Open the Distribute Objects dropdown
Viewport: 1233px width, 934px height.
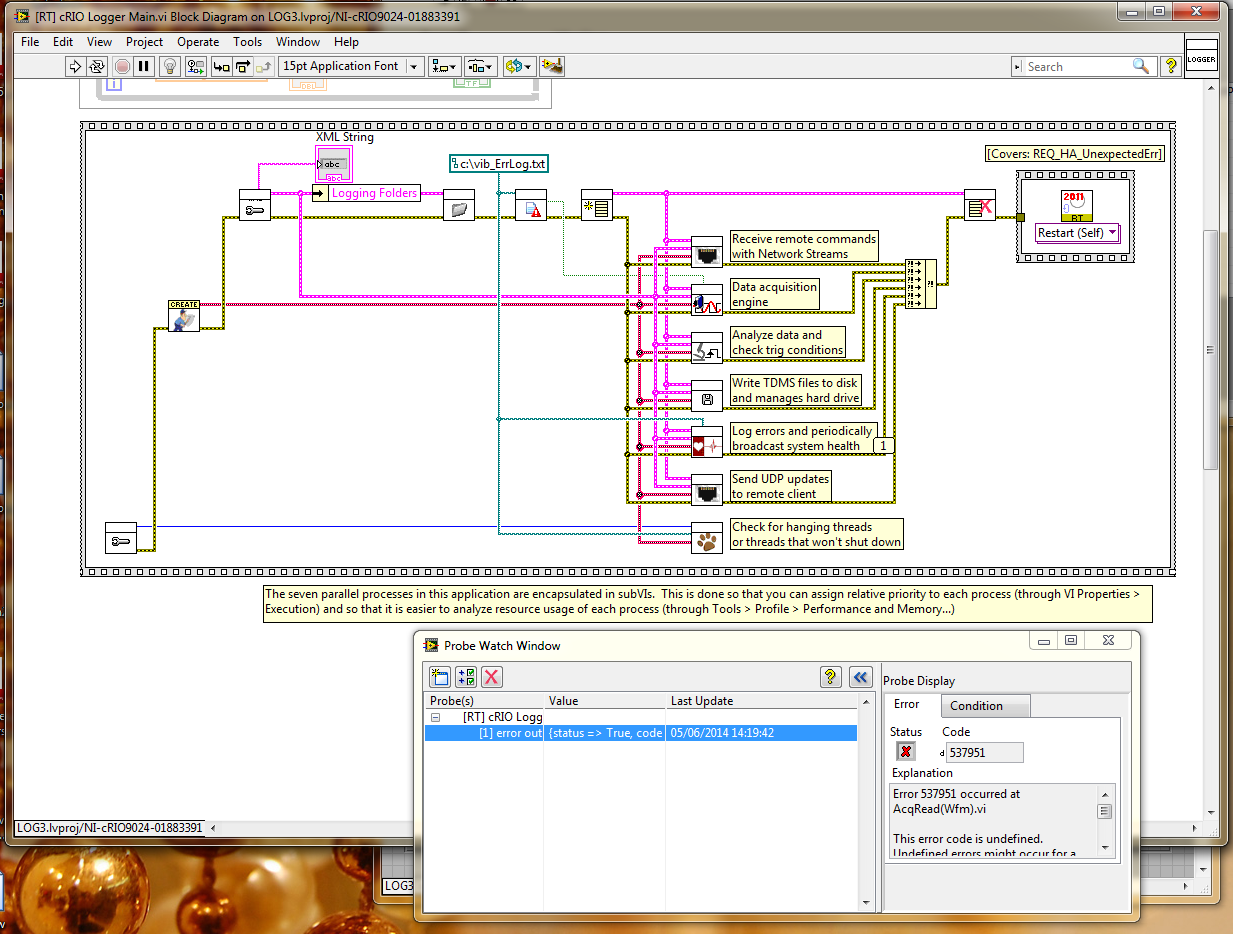click(480, 67)
